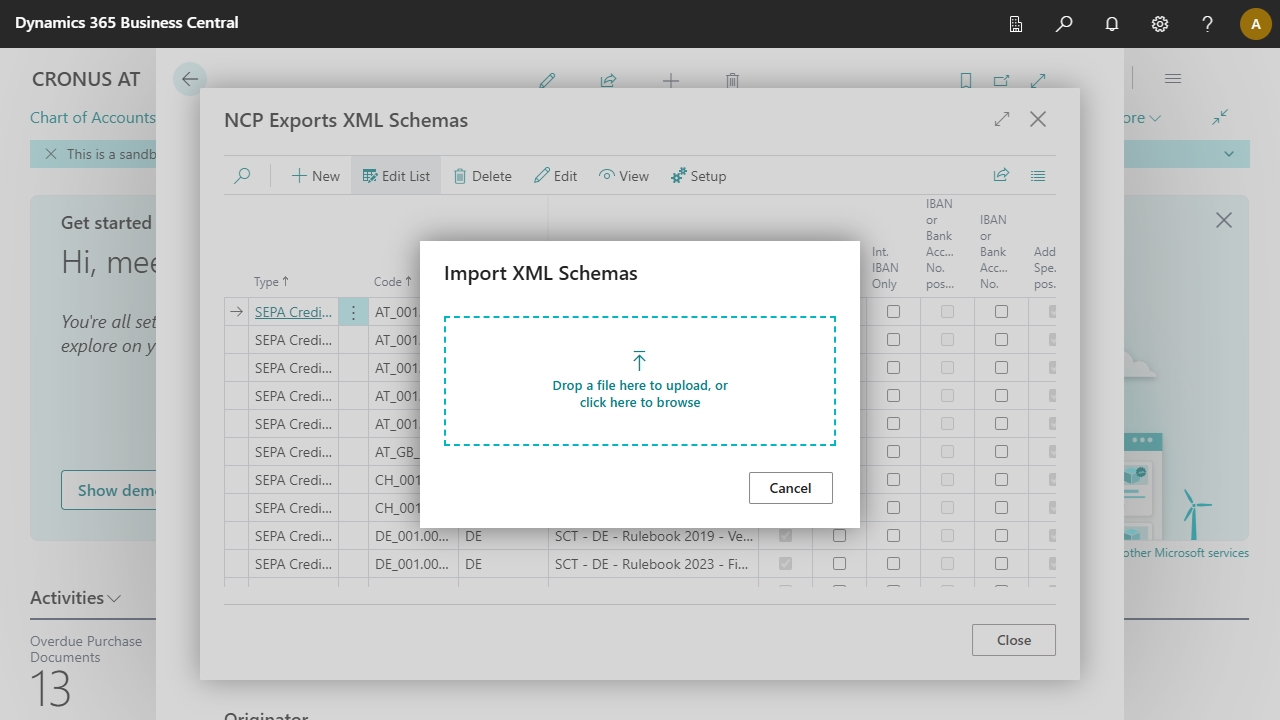The width and height of the screenshot is (1280, 720).
Task: Check the Int. IBAN Only box for DE Rulebook 2019 row
Action: (x=893, y=536)
